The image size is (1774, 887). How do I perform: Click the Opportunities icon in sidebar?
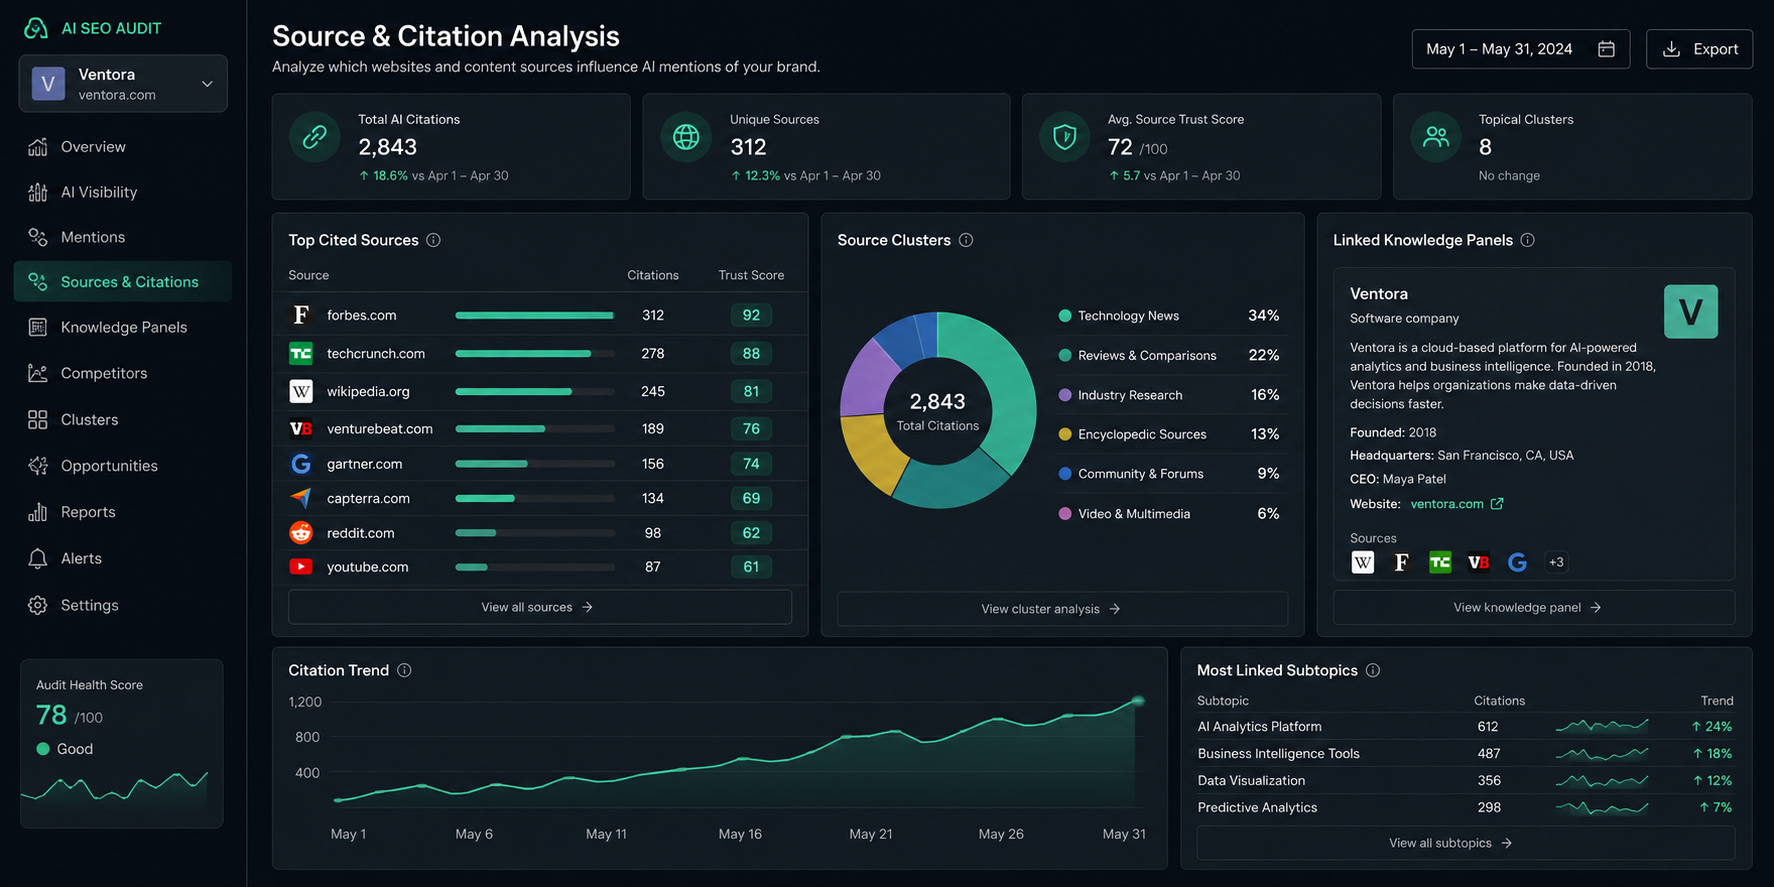click(x=38, y=466)
